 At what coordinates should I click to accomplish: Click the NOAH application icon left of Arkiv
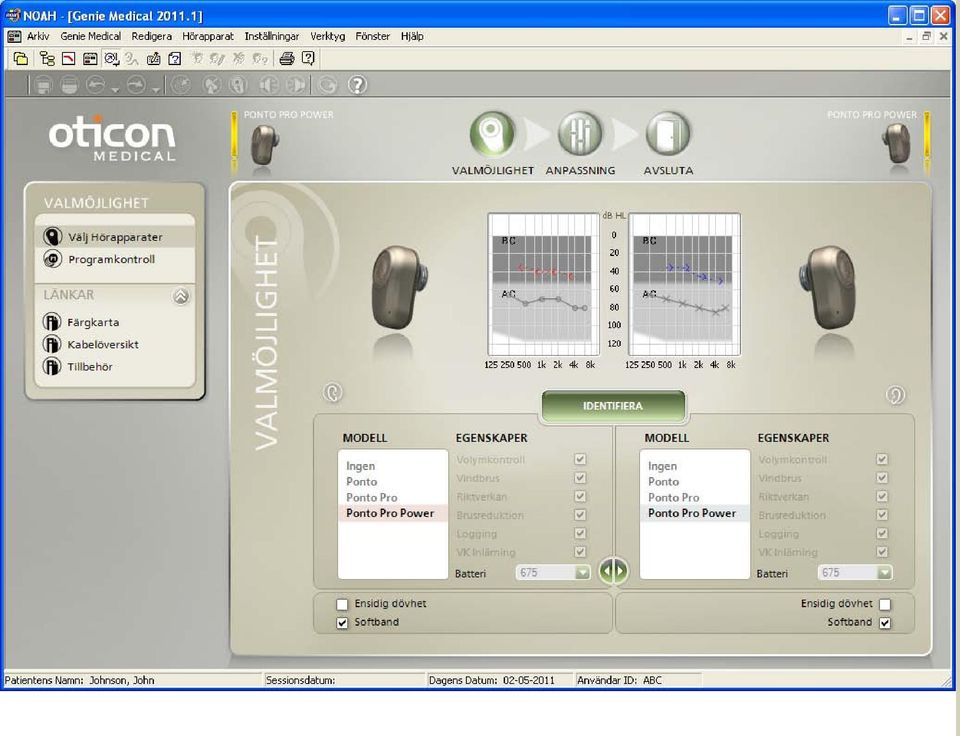click(x=13, y=37)
